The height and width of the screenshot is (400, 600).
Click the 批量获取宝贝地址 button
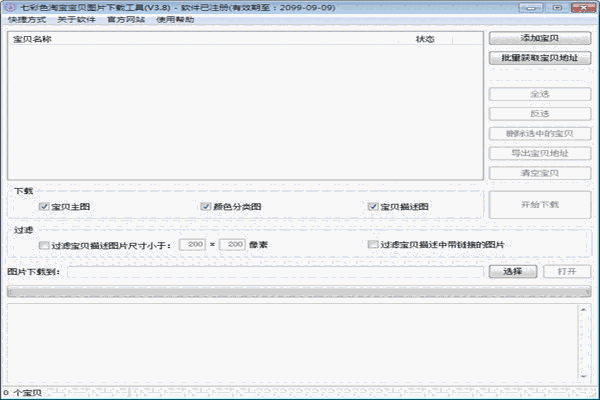click(x=540, y=58)
